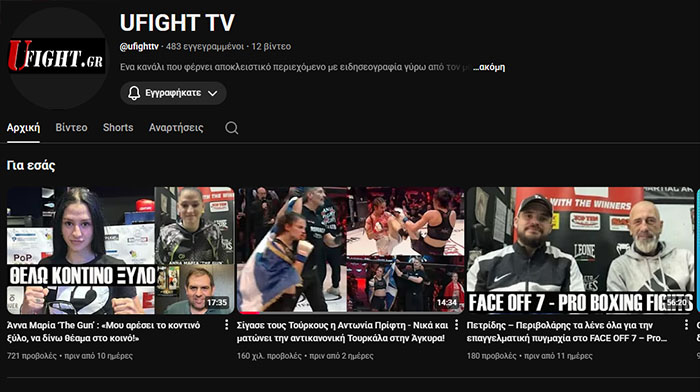
Task: Open video title Άννα Μαρία 'The Gun'
Action: pyautogui.click(x=104, y=332)
